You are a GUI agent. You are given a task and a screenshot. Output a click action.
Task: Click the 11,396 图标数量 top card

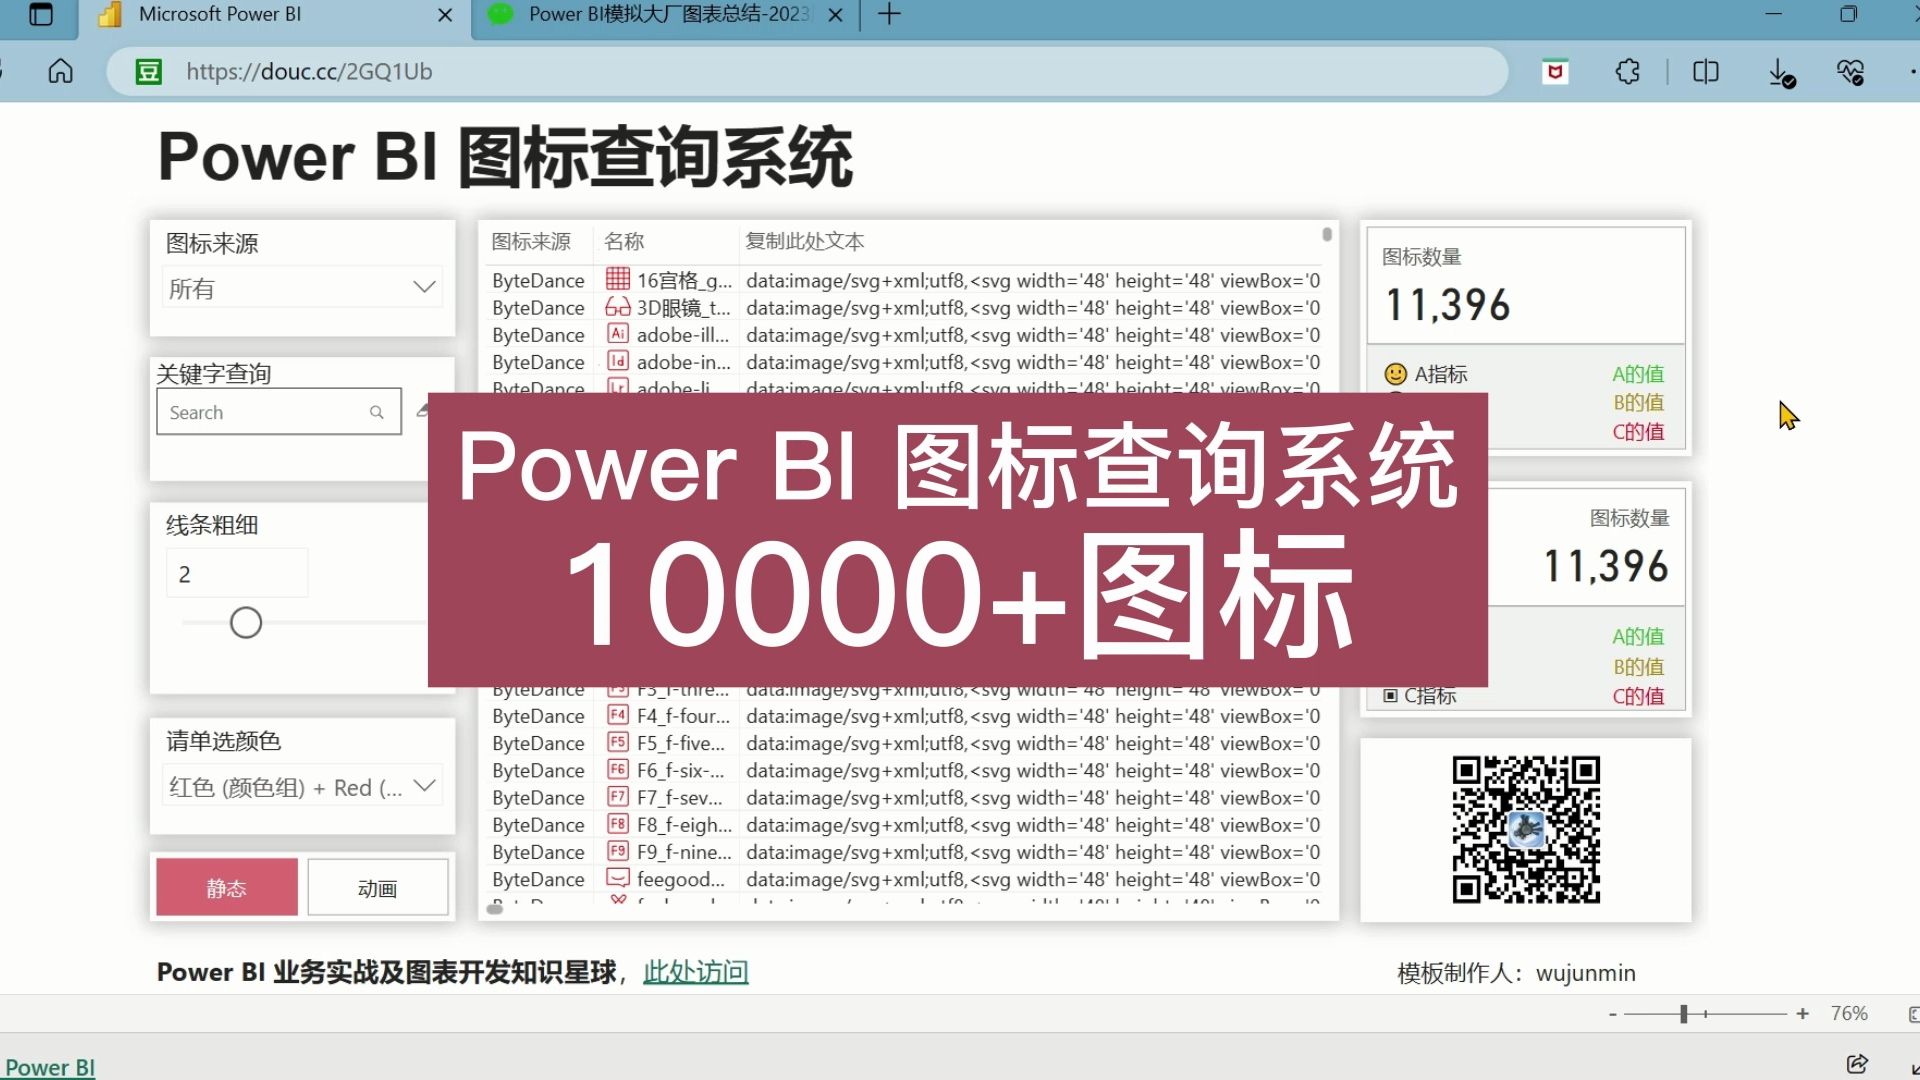(1526, 286)
